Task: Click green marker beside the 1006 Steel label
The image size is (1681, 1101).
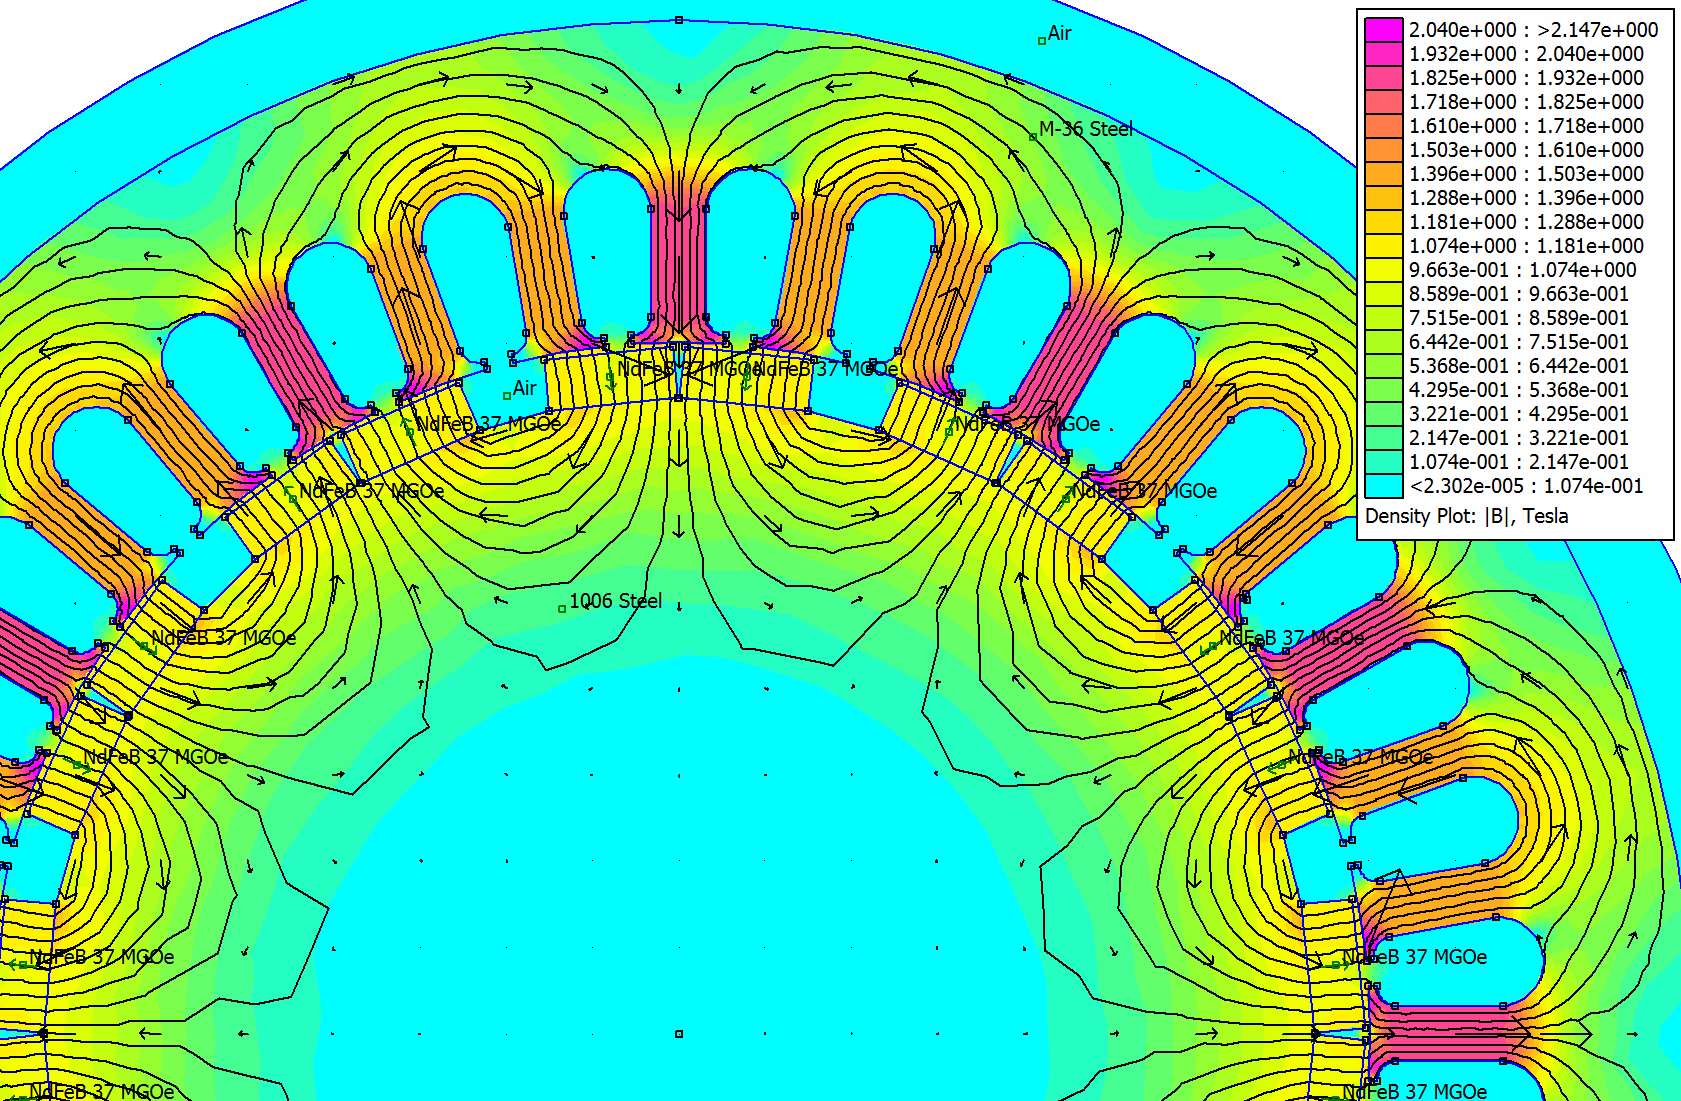Action: click(562, 608)
